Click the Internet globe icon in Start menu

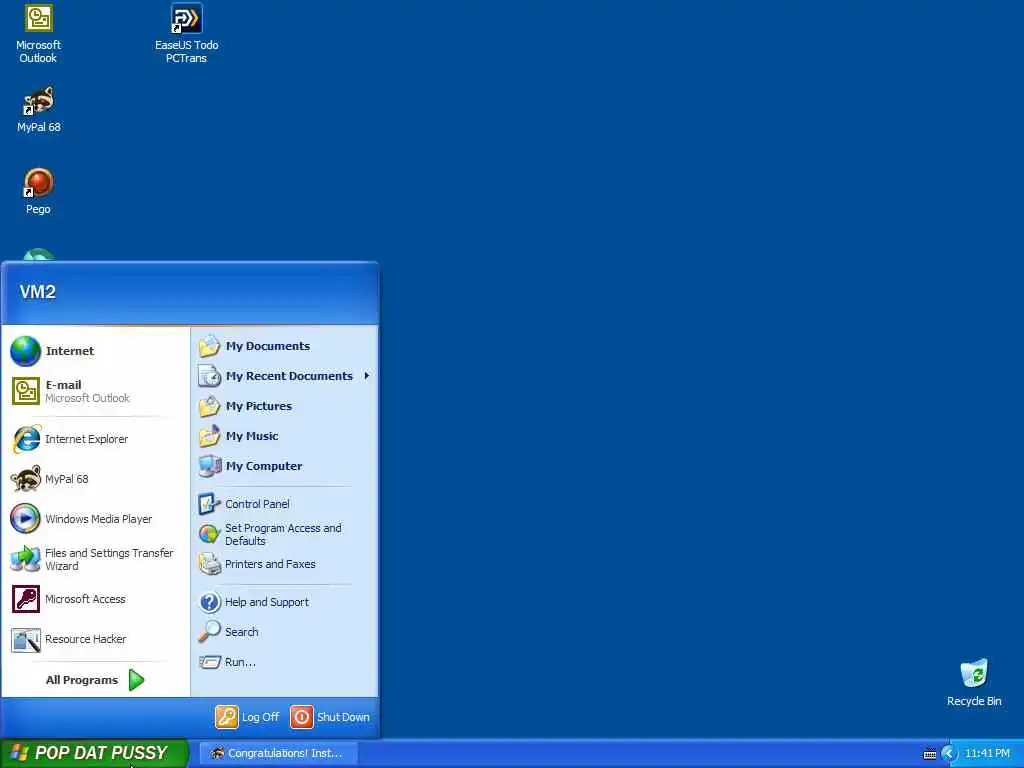pos(25,351)
